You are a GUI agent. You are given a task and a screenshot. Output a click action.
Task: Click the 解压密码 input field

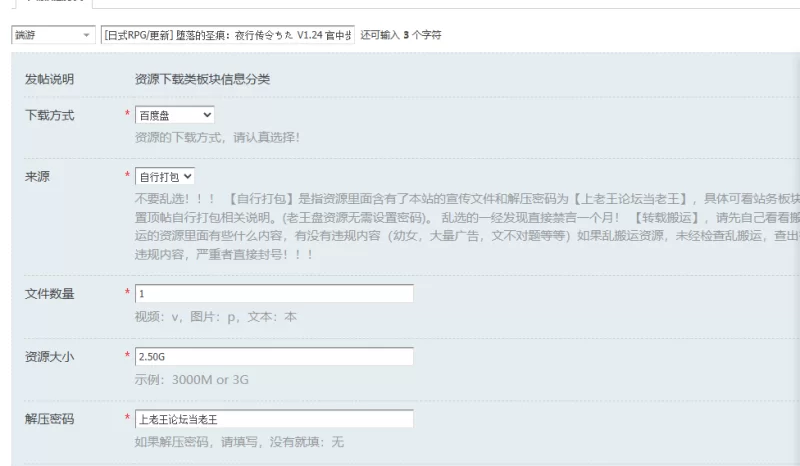(274, 419)
